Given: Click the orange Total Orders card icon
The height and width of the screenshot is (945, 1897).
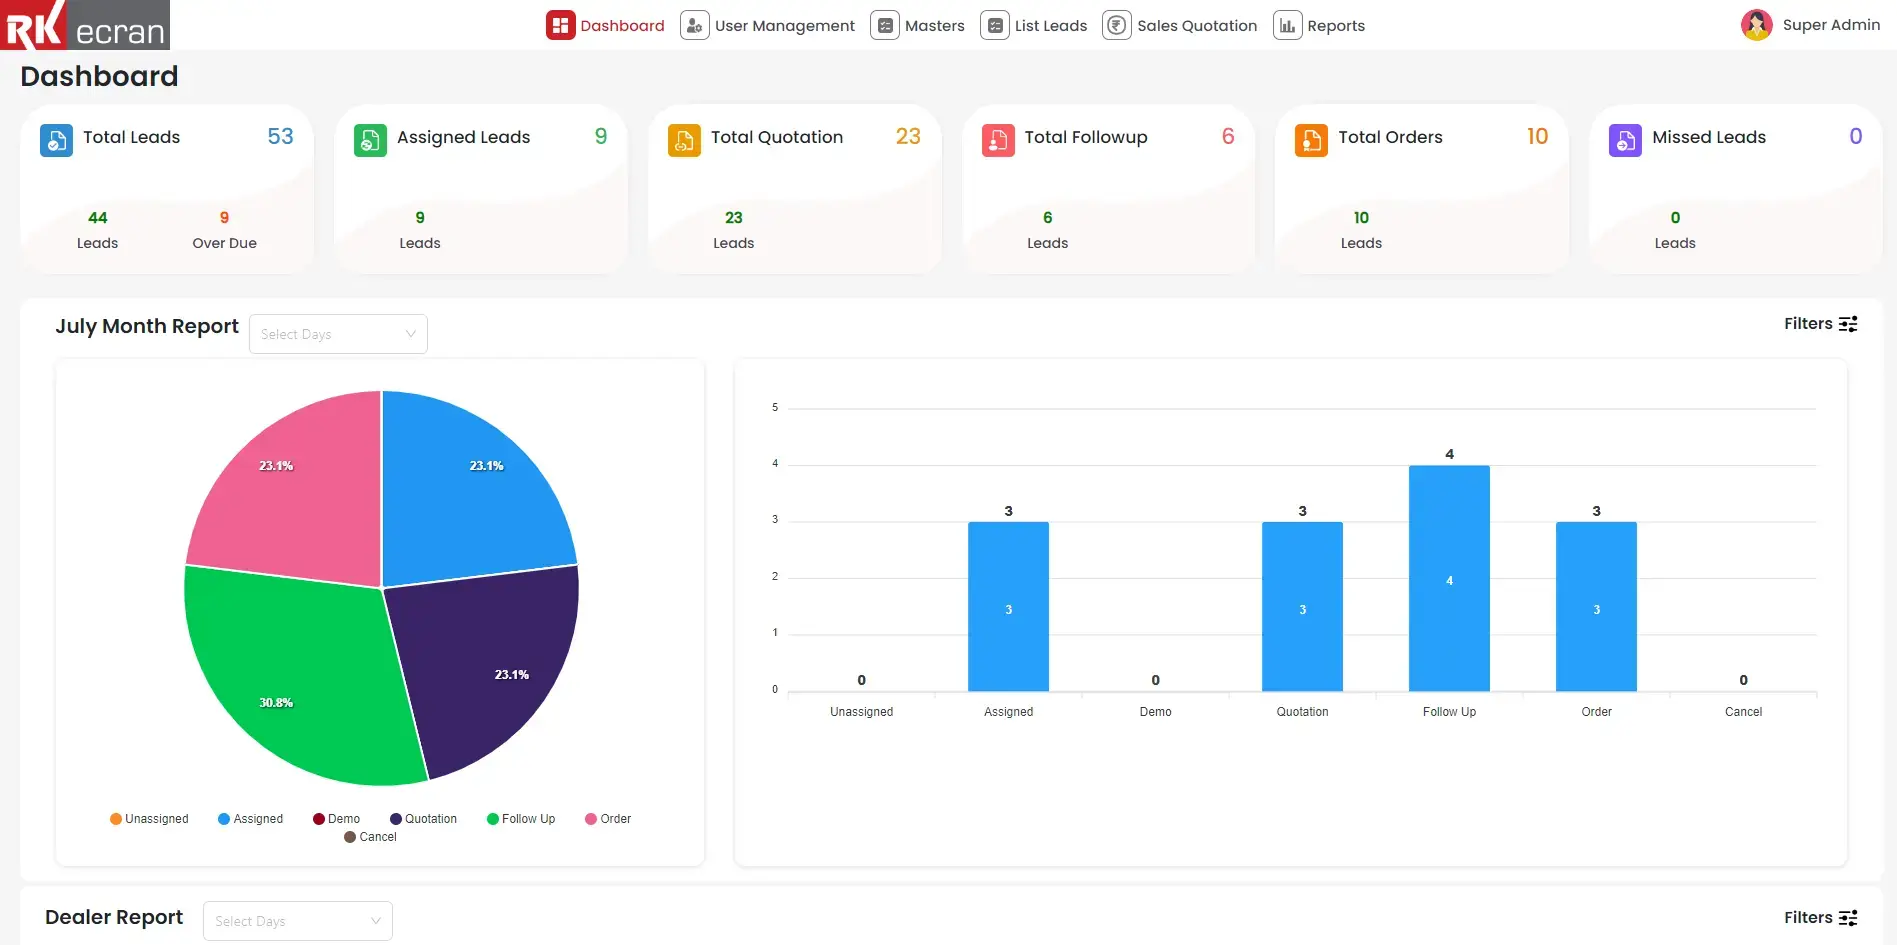Looking at the screenshot, I should [x=1311, y=140].
